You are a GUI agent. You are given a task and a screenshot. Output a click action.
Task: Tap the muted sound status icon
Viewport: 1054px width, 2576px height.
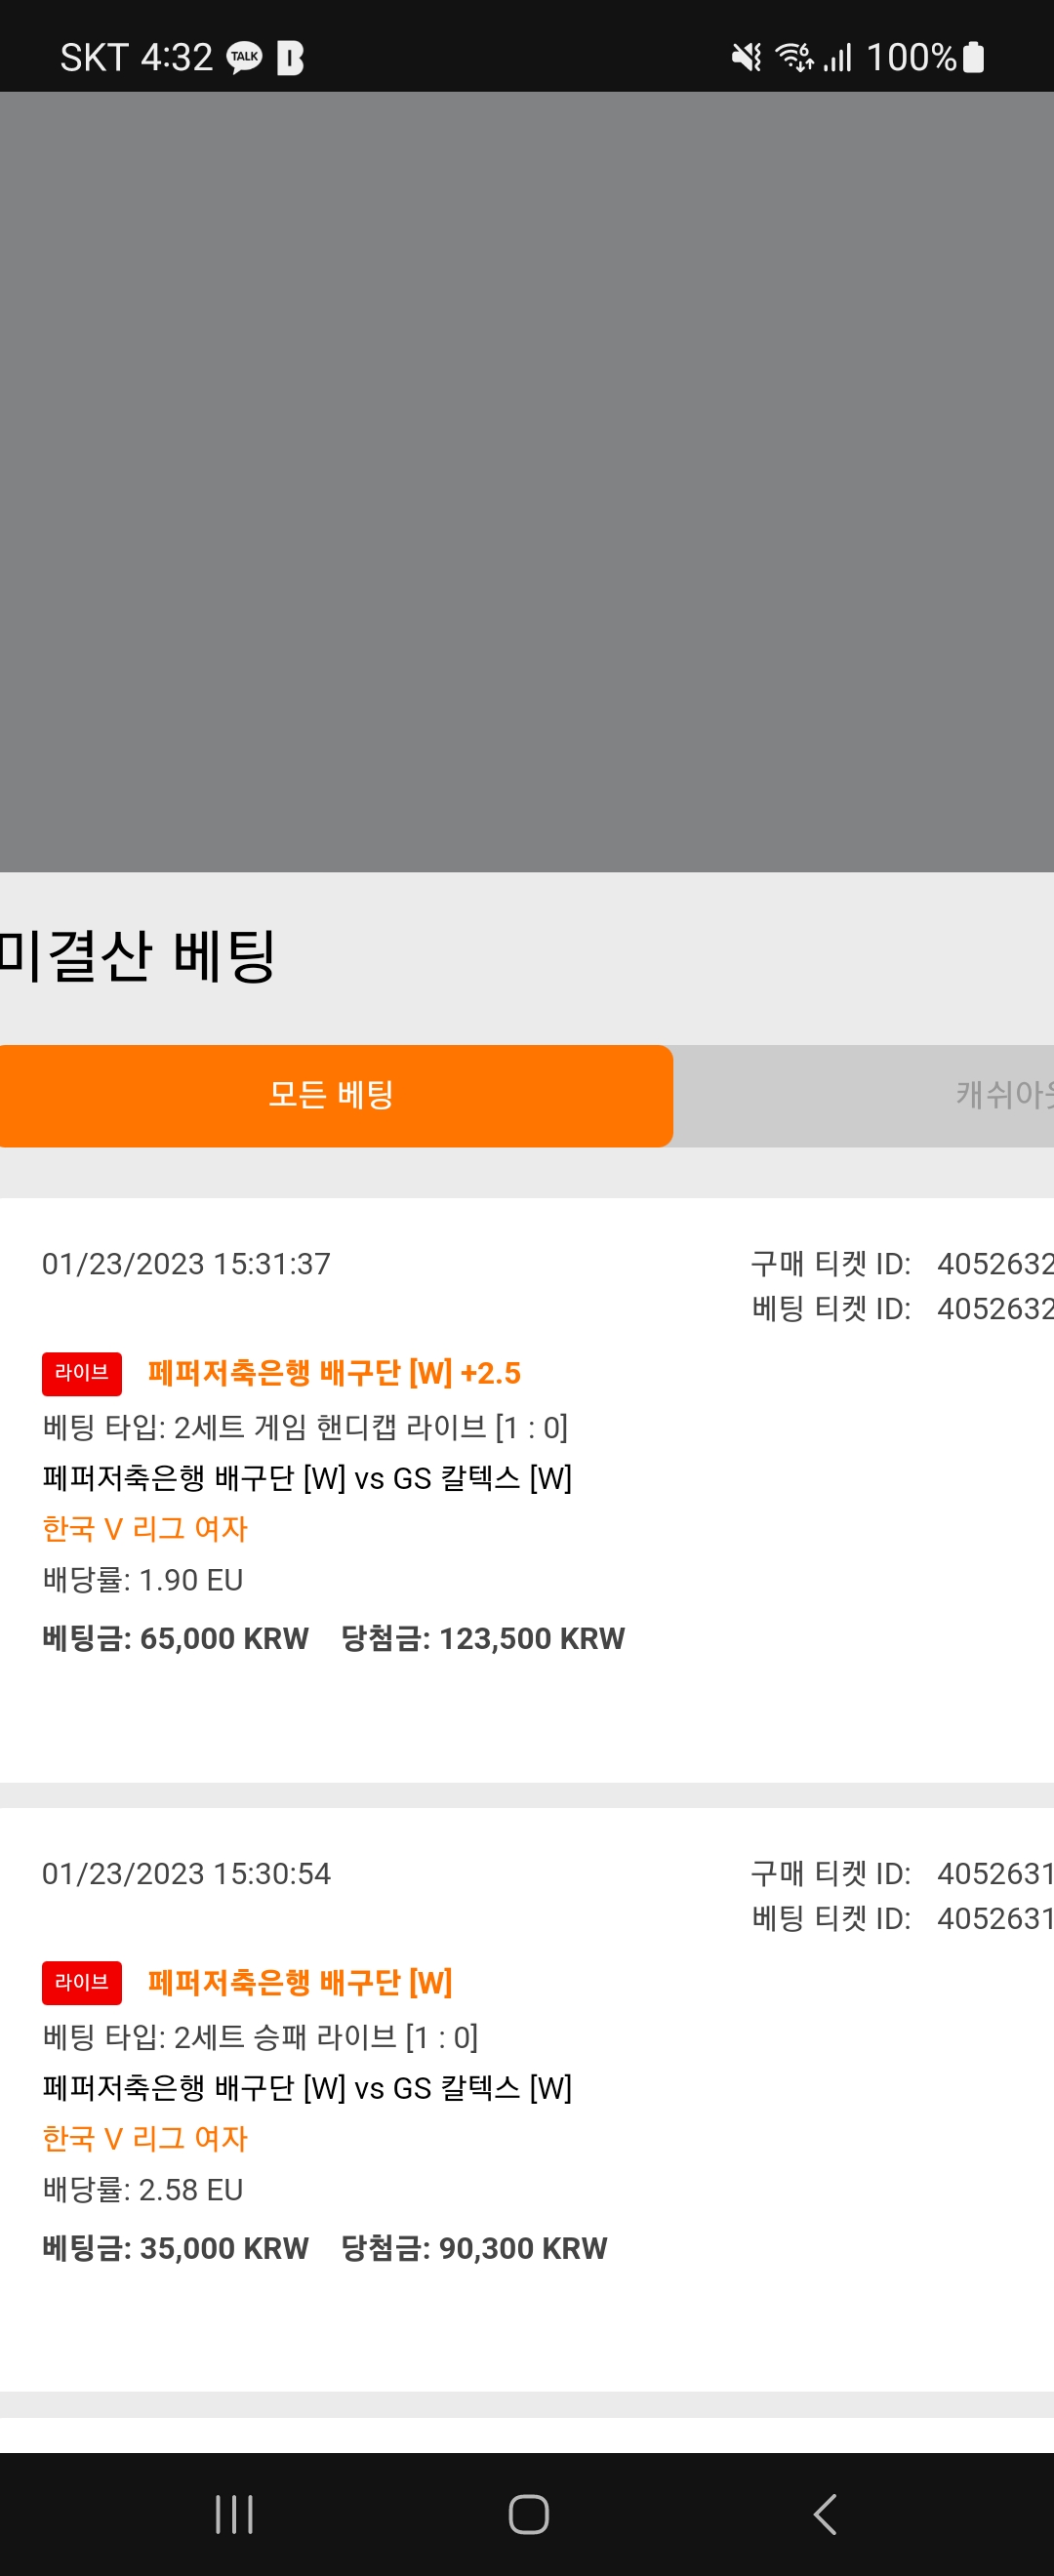(746, 58)
